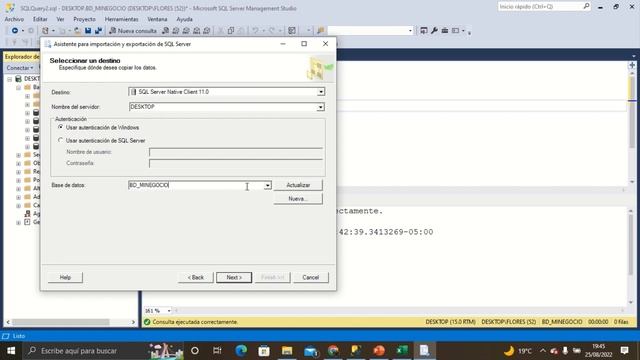Open the Archivo menu
Viewport: 640px width, 360px height.
click(14, 19)
